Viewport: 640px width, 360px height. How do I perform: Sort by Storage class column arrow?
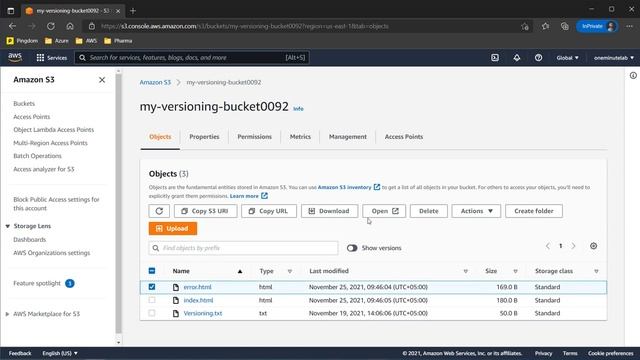(596, 271)
